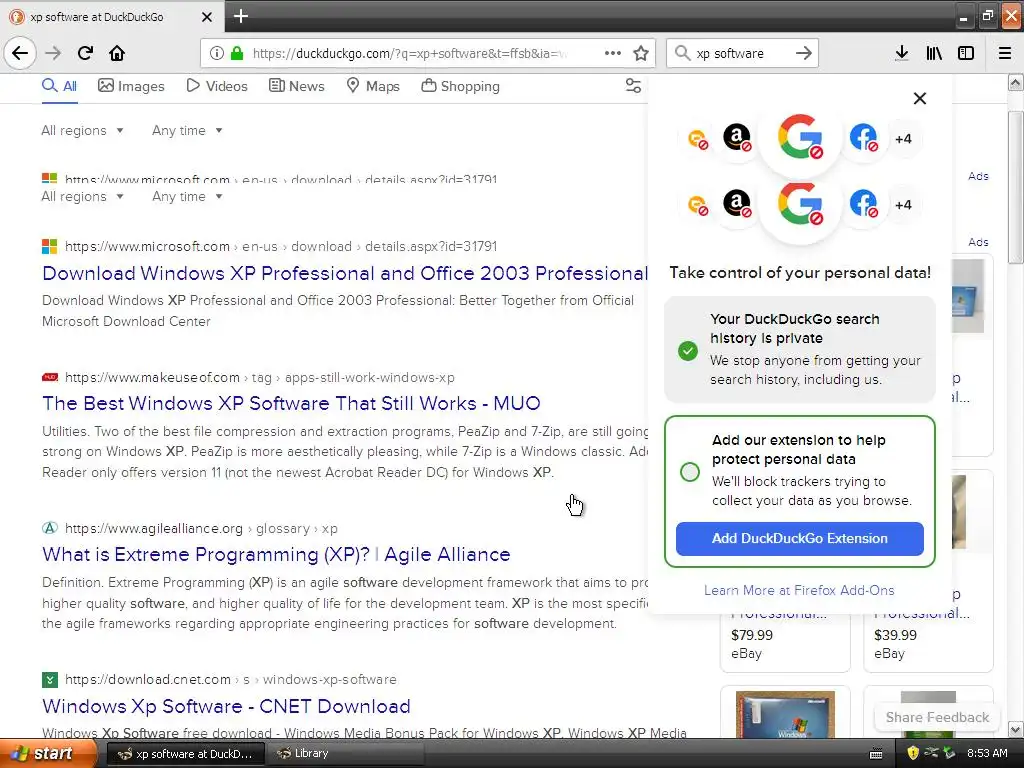Screen dimensions: 1024x768
Task: Open the Library bookshelf menu
Action: click(x=934, y=53)
